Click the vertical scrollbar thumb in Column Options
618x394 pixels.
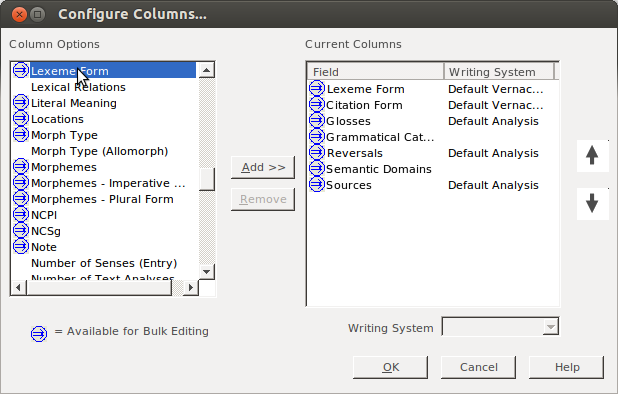point(207,179)
